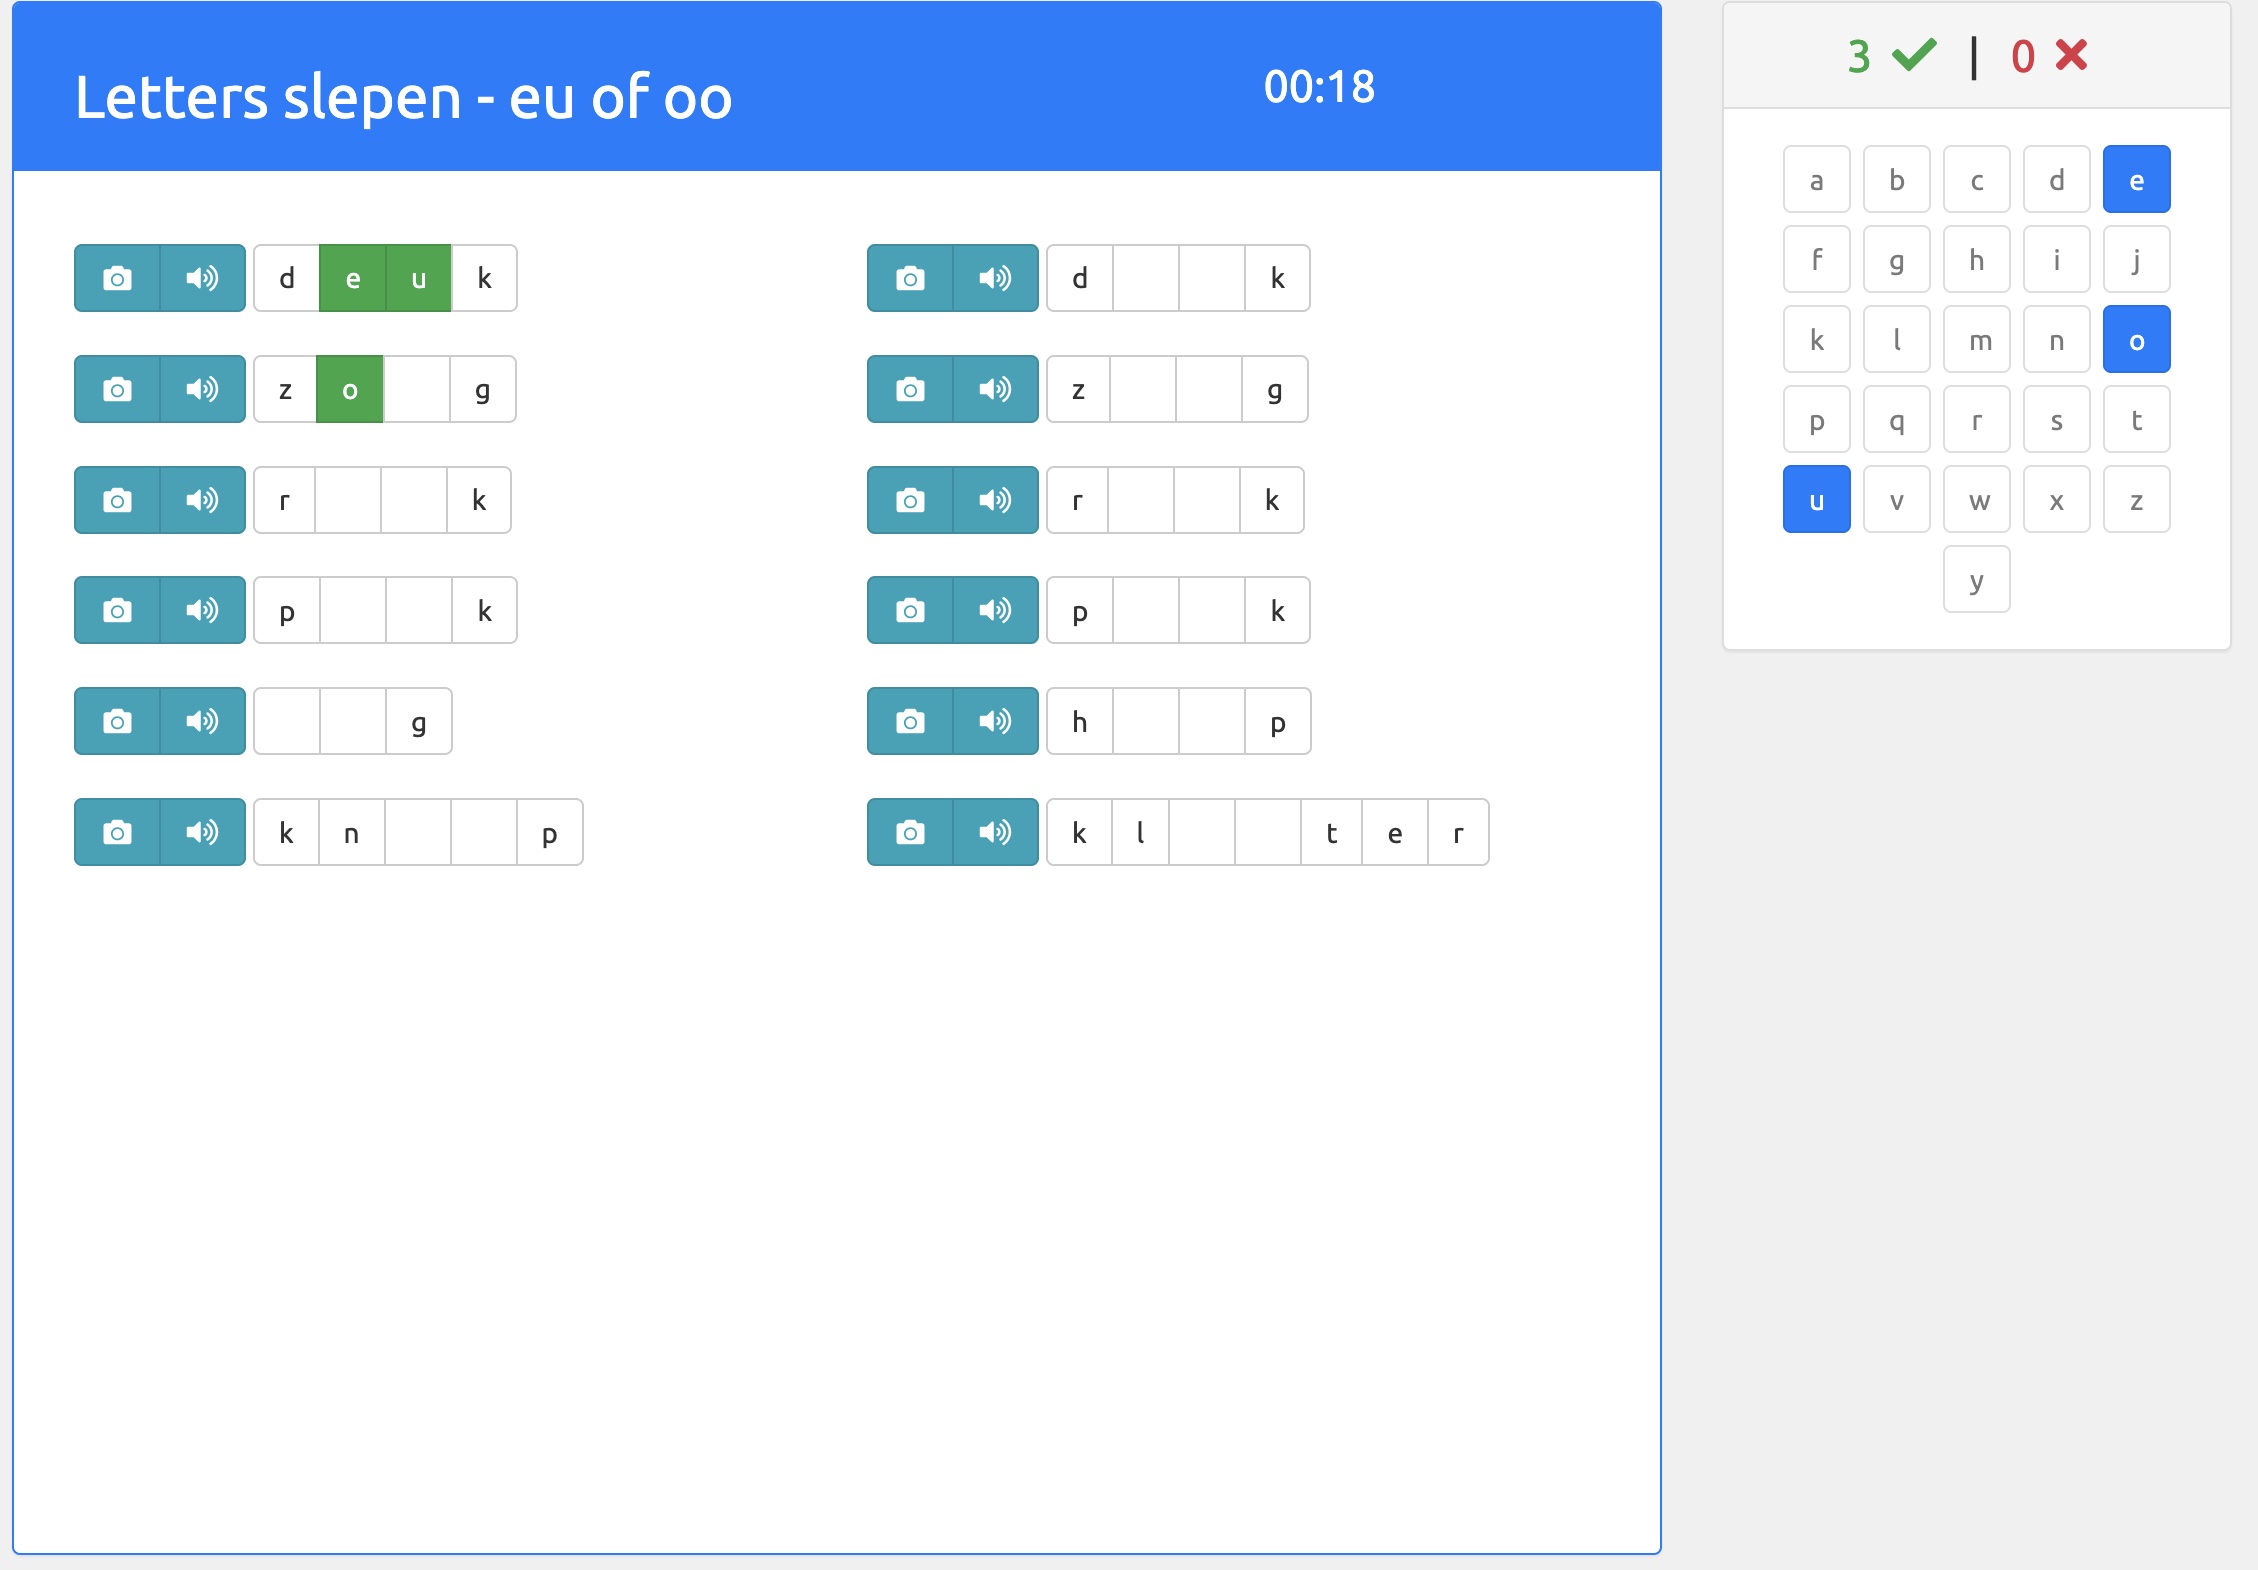Select the highlighted letter 'e' tile
This screenshot has height=1570, width=2258.
(x=2136, y=180)
